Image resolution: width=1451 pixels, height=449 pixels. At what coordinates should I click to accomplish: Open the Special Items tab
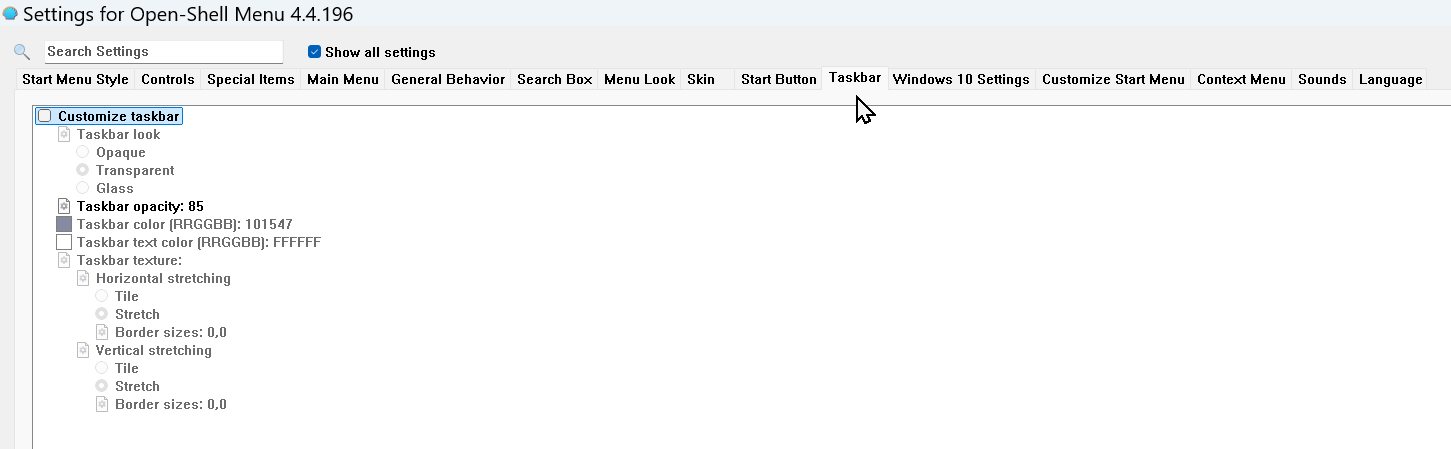[251, 79]
